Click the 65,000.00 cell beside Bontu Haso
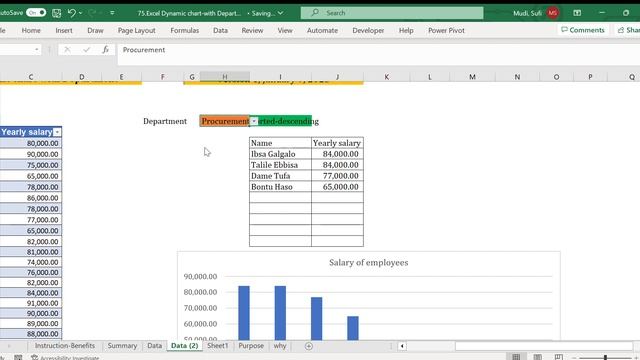Viewport: 640px width, 360px height. pyautogui.click(x=337, y=187)
